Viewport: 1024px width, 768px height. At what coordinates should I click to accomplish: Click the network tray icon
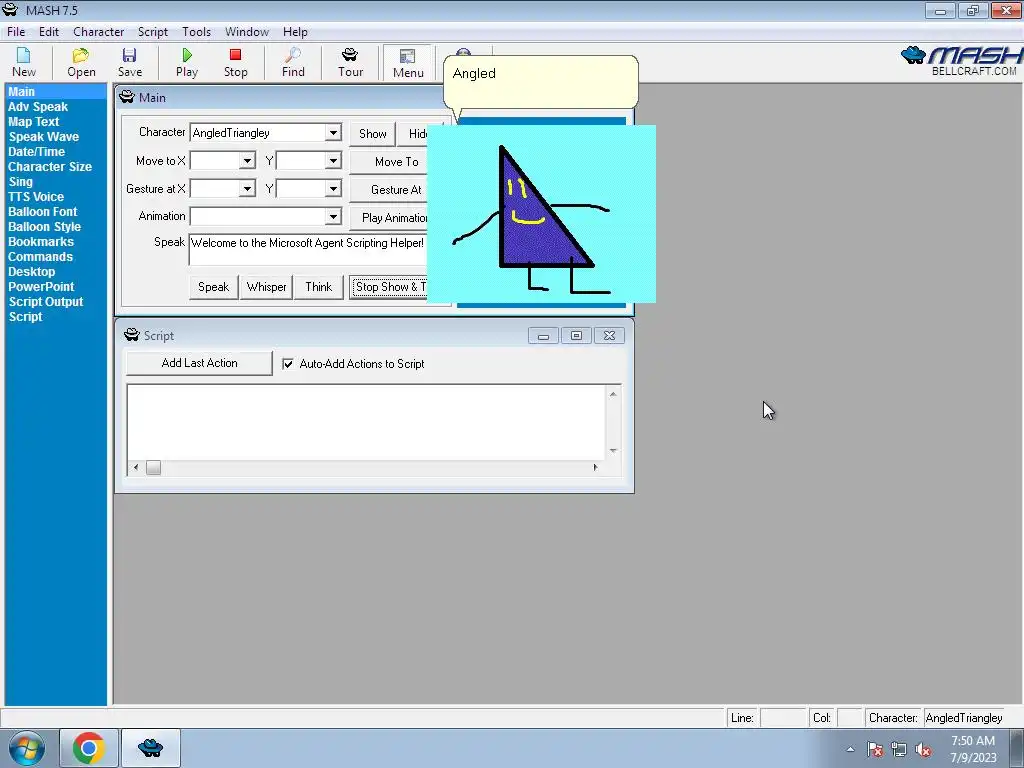[899, 749]
